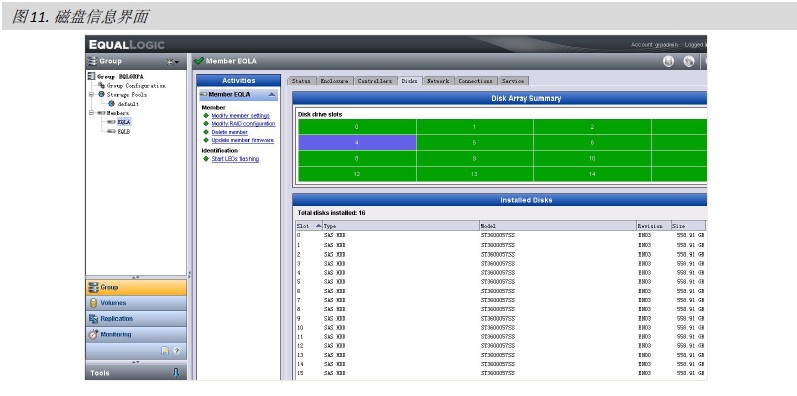Open Modify member settings link
This screenshot has height=396, width=797.
point(240,116)
